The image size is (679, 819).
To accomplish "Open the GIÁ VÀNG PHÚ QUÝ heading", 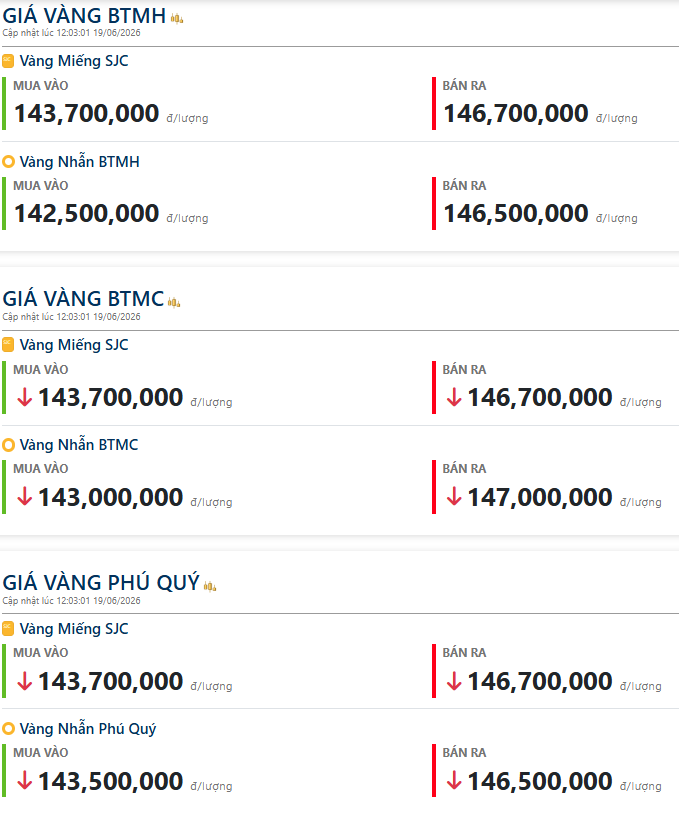I will click(101, 583).
